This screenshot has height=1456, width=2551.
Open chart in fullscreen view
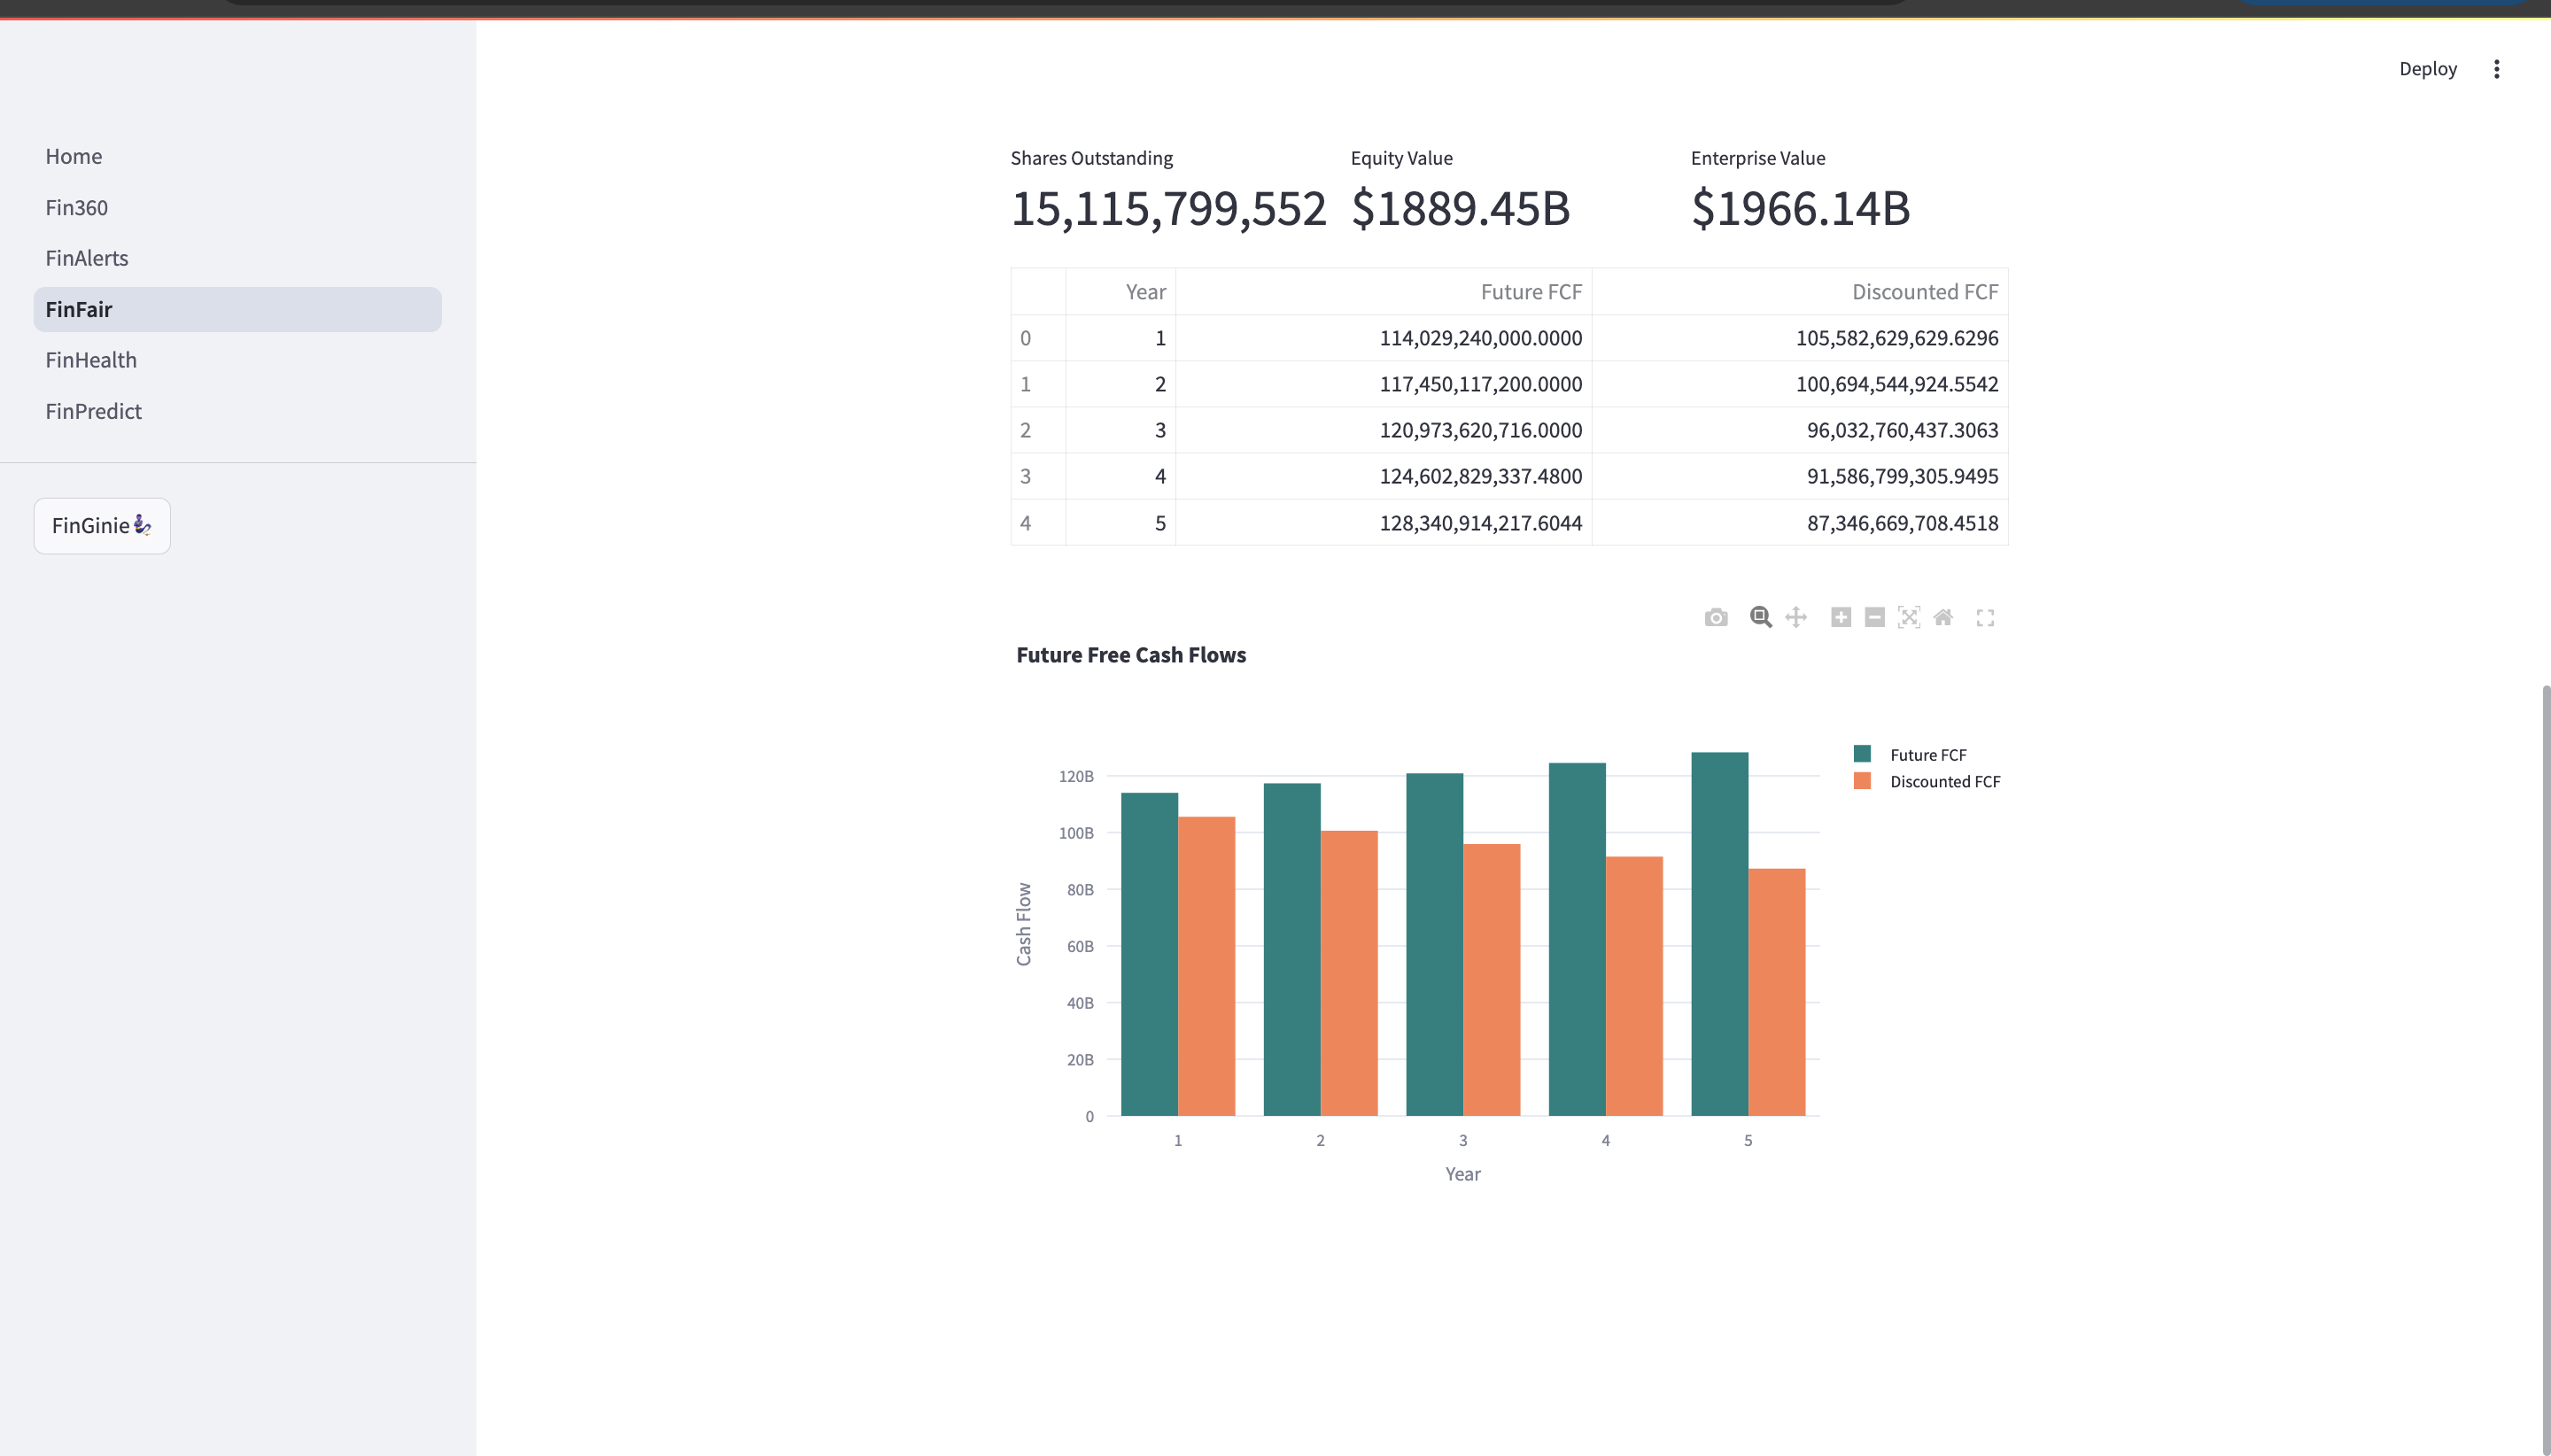1985,618
